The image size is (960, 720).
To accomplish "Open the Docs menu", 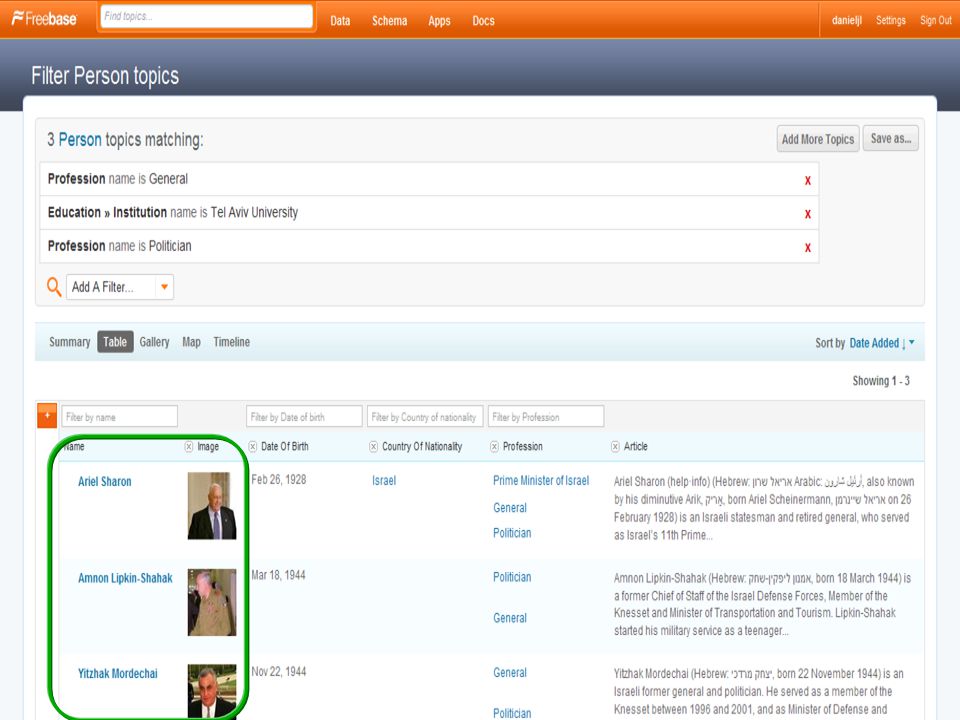I will [483, 21].
